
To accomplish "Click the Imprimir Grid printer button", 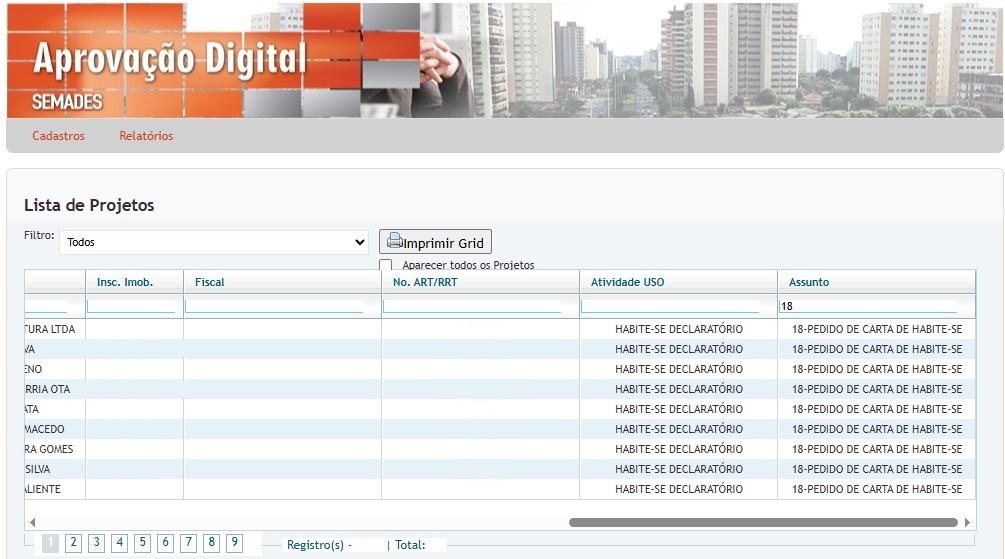I will point(435,242).
